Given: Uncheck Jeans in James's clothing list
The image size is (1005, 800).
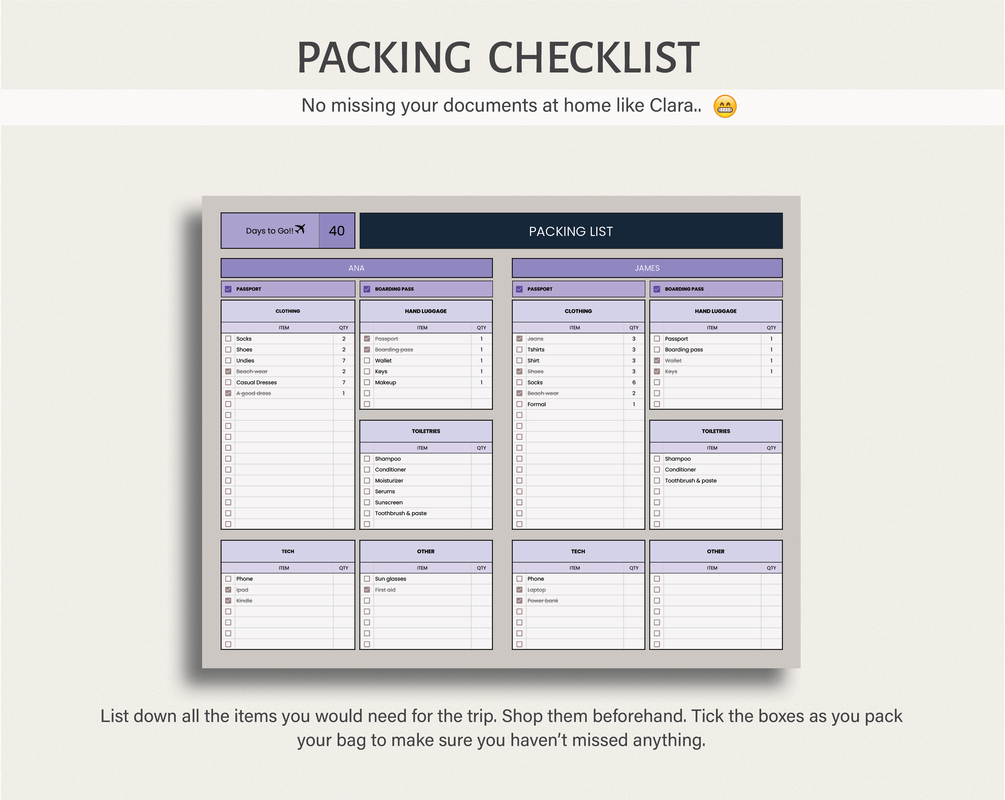Looking at the screenshot, I should coord(519,338).
